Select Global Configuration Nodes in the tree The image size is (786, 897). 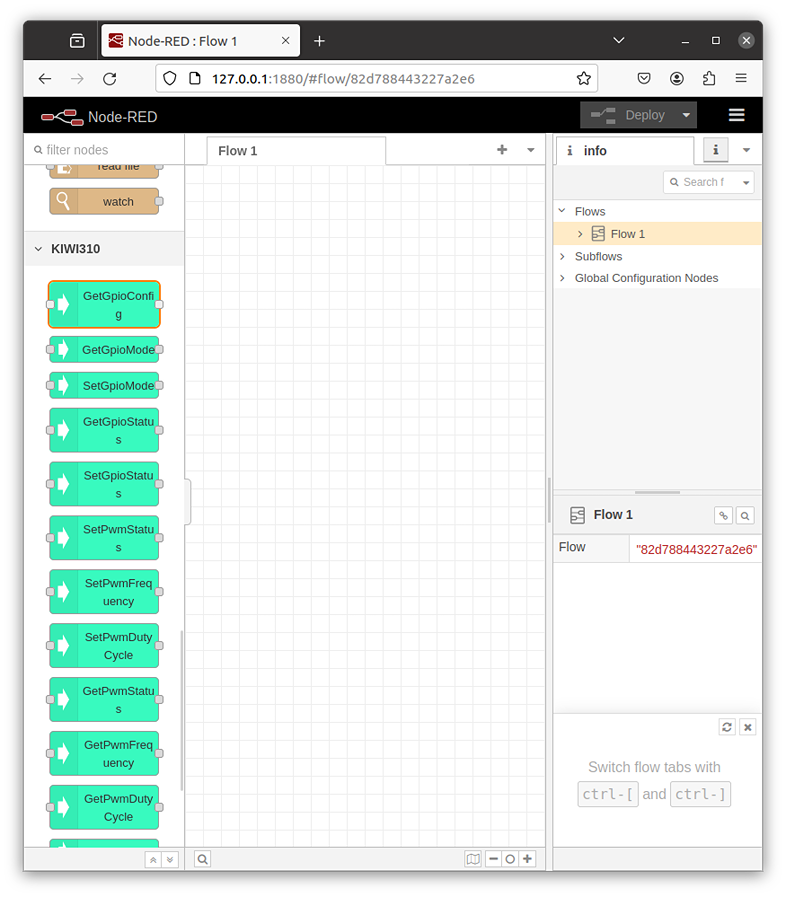pyautogui.click(x=646, y=278)
